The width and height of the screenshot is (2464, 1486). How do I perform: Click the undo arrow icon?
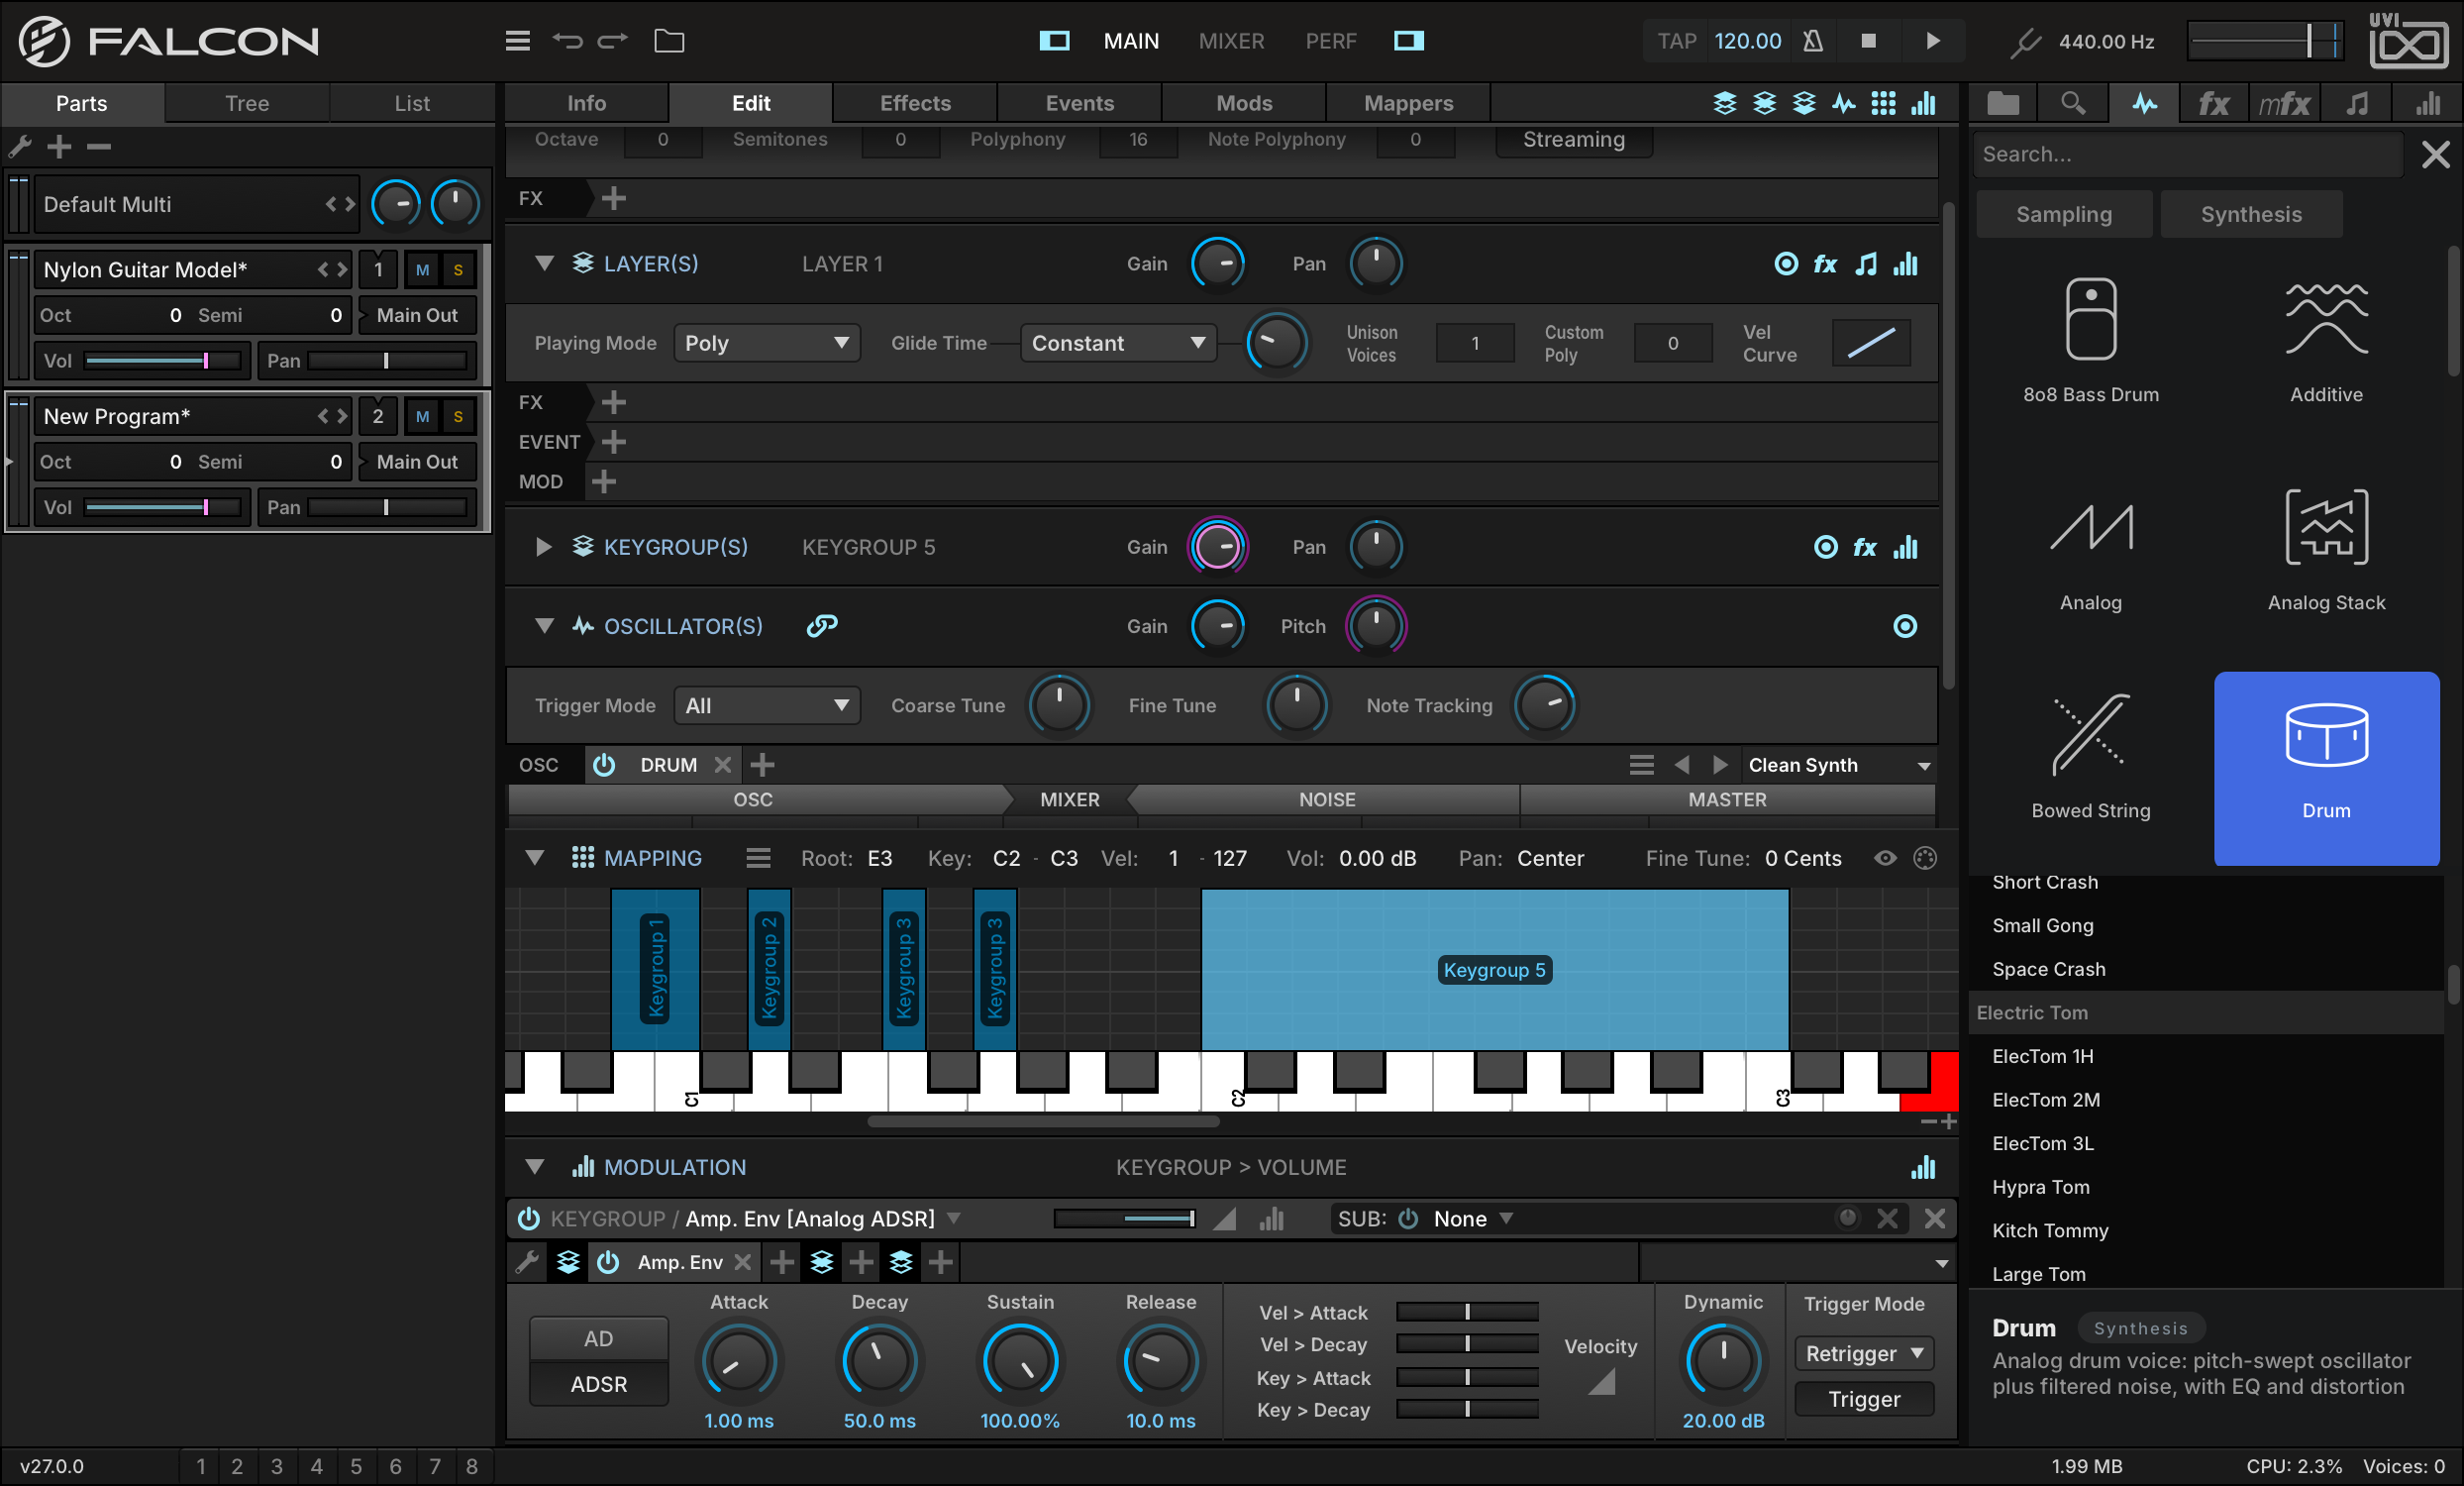[567, 41]
